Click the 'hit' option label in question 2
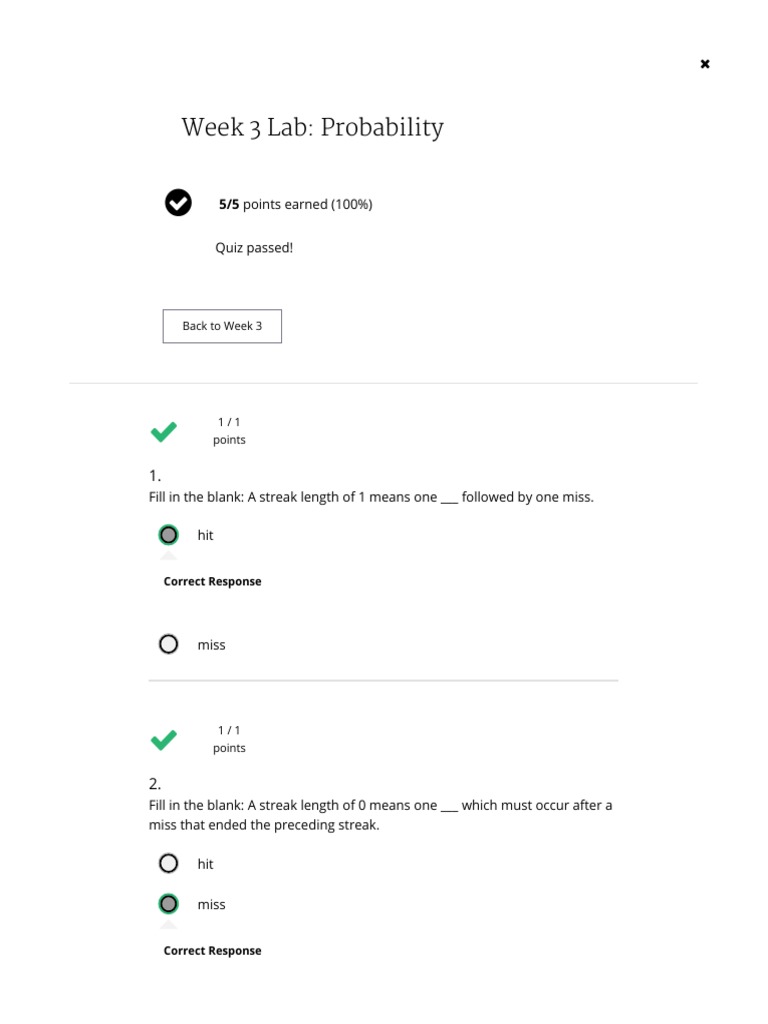 point(205,864)
